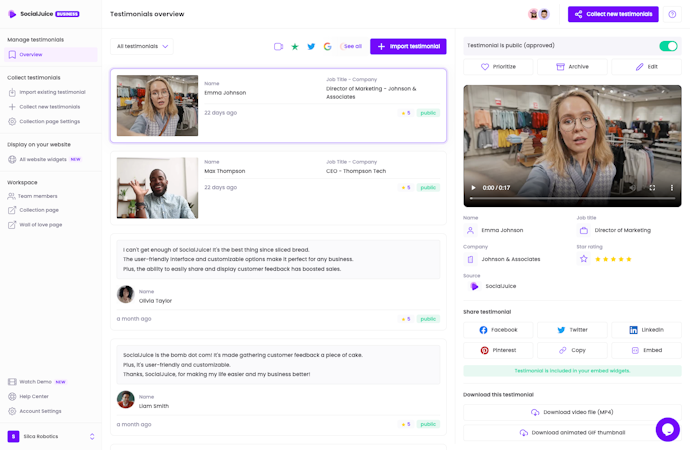Click the public badge on Emma Johnson card
This screenshot has height=450, width=690.
[428, 113]
